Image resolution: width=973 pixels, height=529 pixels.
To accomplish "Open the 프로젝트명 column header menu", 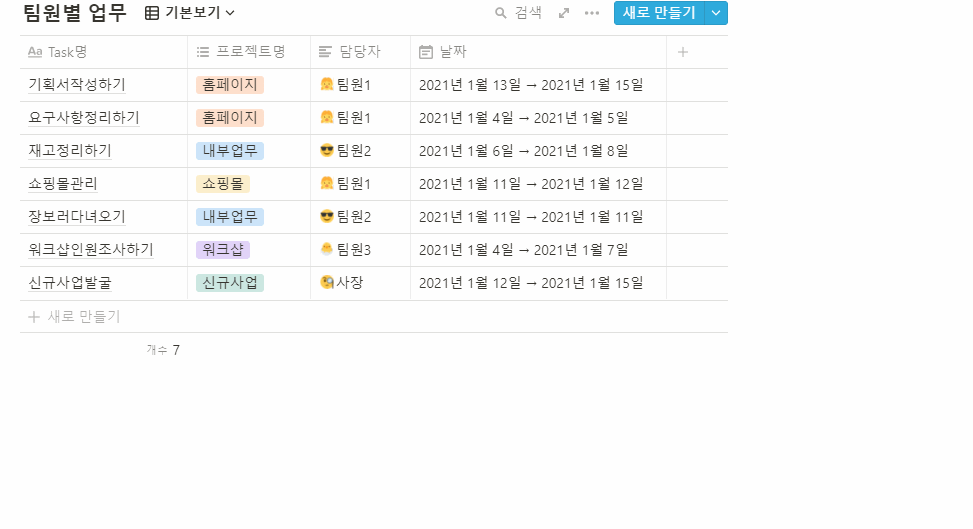I will (249, 52).
